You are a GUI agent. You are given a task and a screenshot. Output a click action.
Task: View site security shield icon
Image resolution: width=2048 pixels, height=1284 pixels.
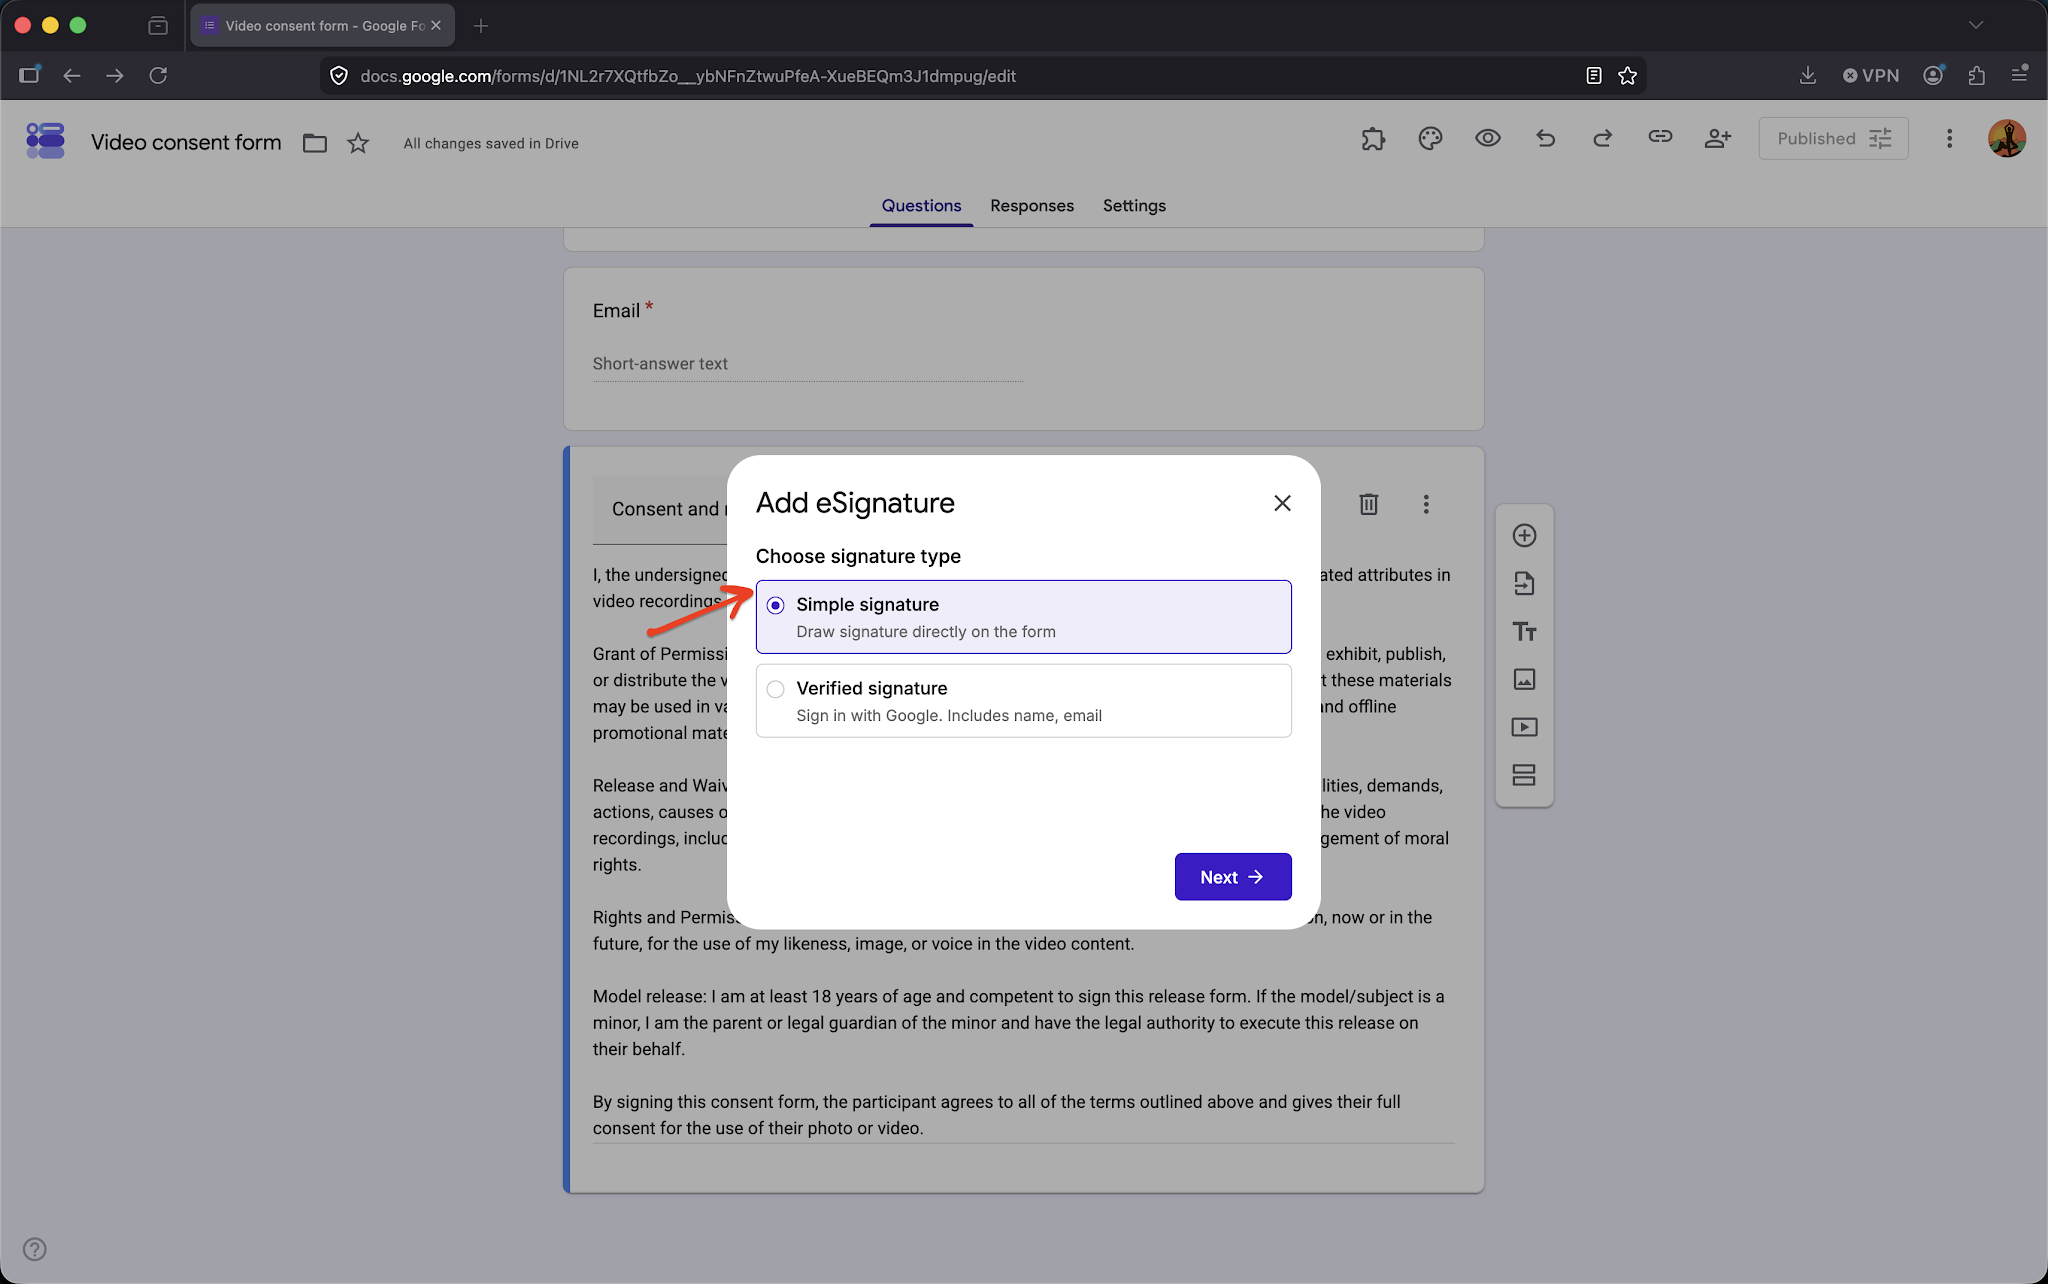339,76
